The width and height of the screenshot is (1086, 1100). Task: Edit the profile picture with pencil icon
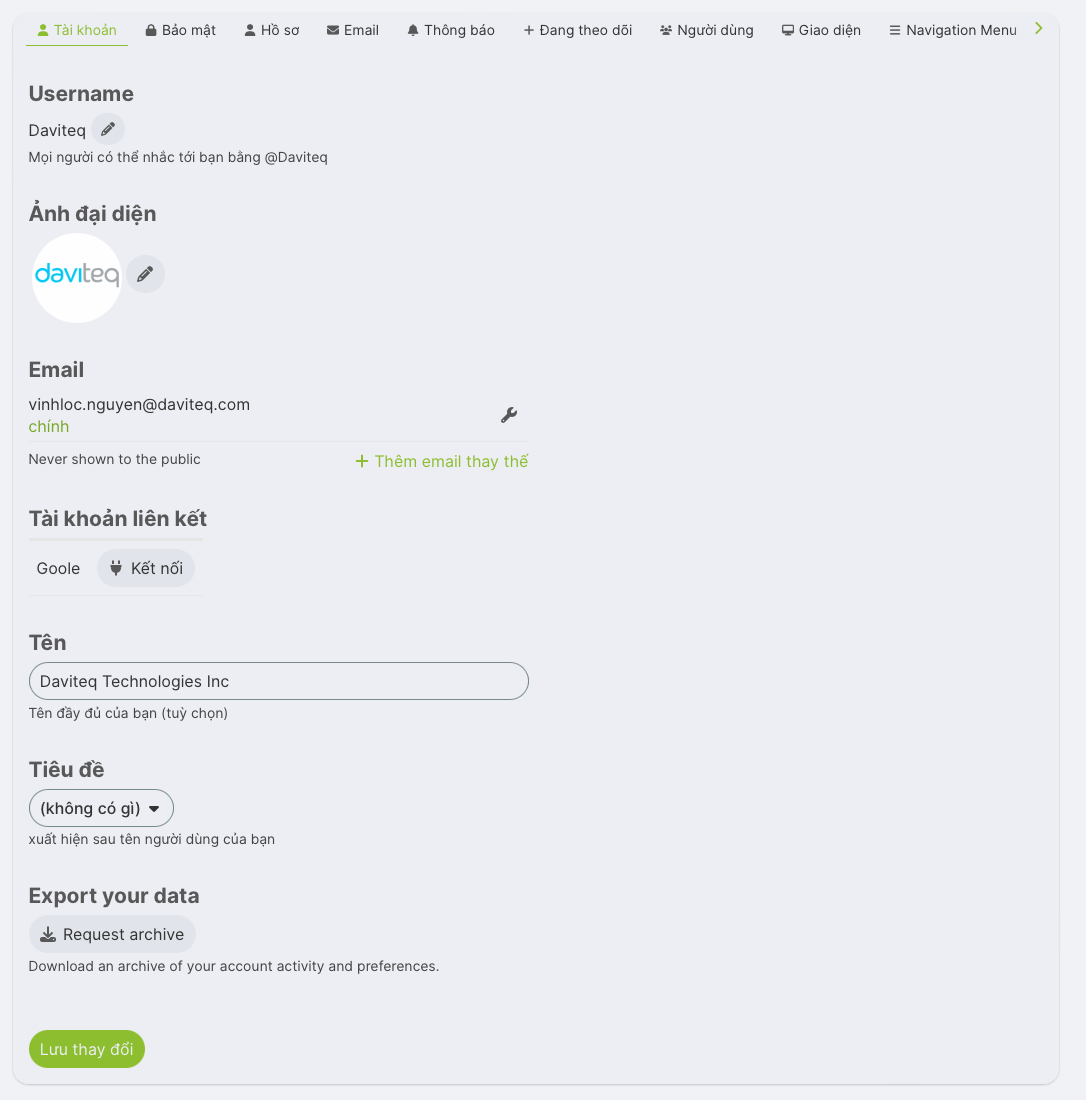coord(145,274)
